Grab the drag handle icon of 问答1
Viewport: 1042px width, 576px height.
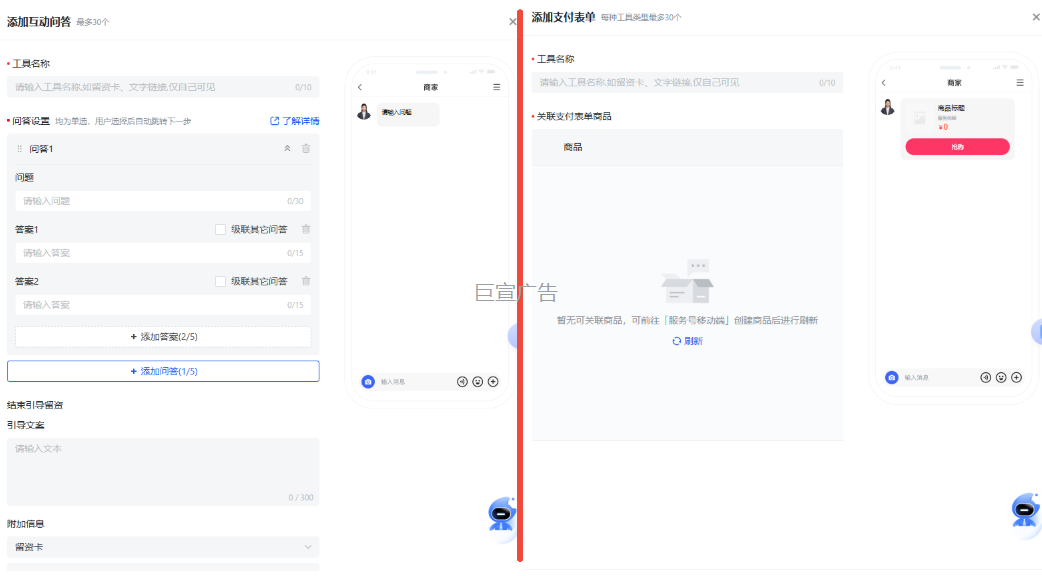pyautogui.click(x=19, y=148)
